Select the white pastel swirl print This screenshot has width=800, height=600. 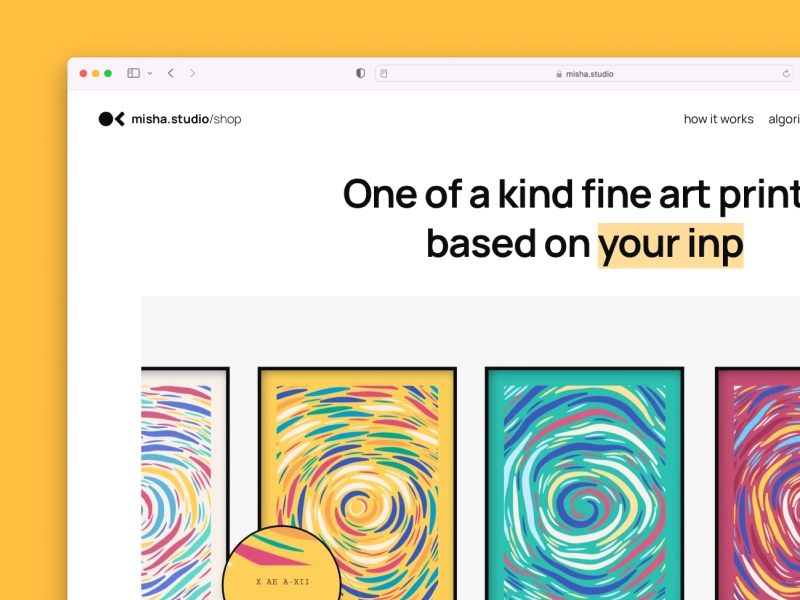click(185, 484)
